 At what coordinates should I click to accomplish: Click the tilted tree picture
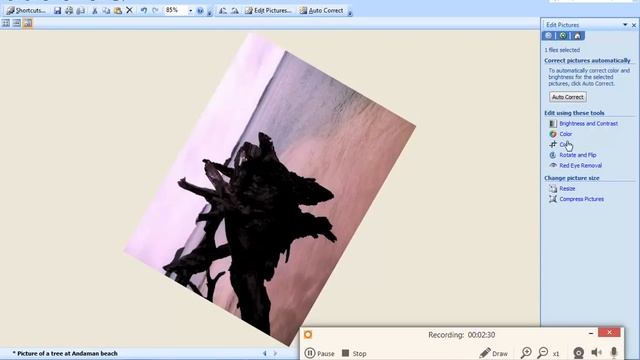269,190
